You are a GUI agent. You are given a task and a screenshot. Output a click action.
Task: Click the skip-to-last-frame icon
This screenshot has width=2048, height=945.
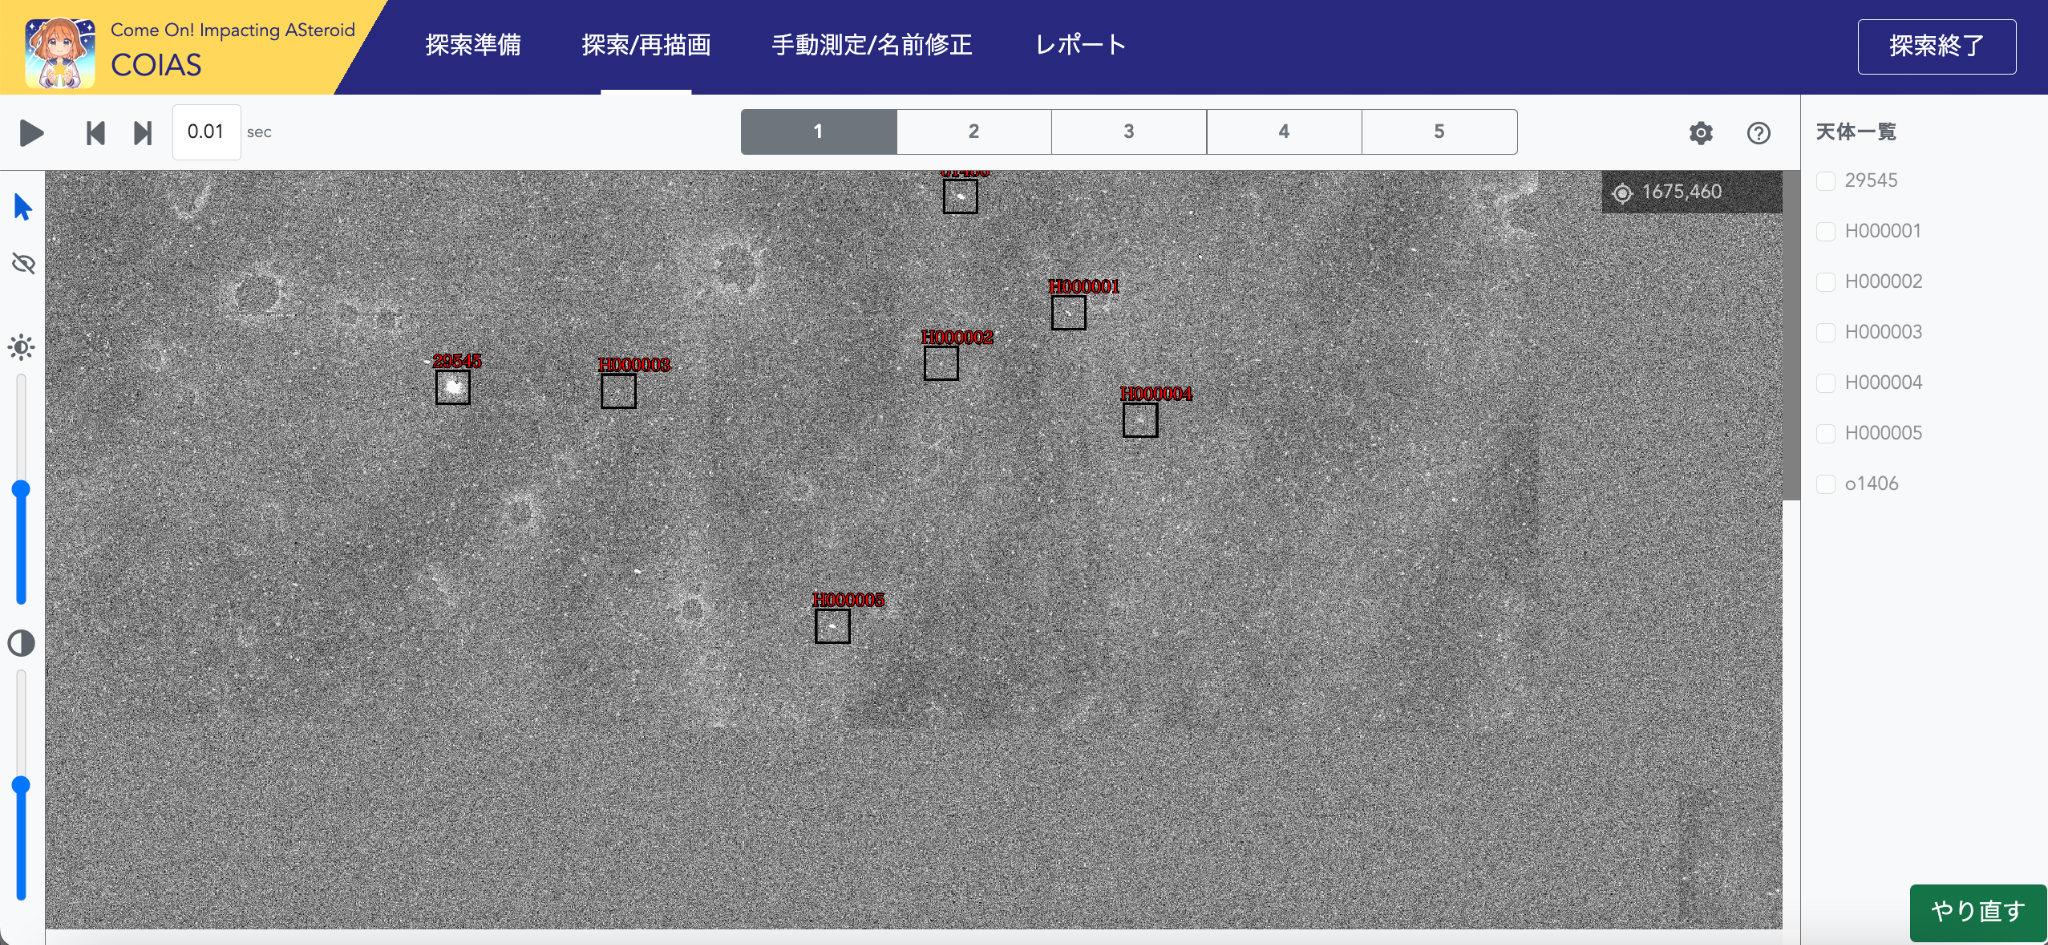(x=142, y=131)
